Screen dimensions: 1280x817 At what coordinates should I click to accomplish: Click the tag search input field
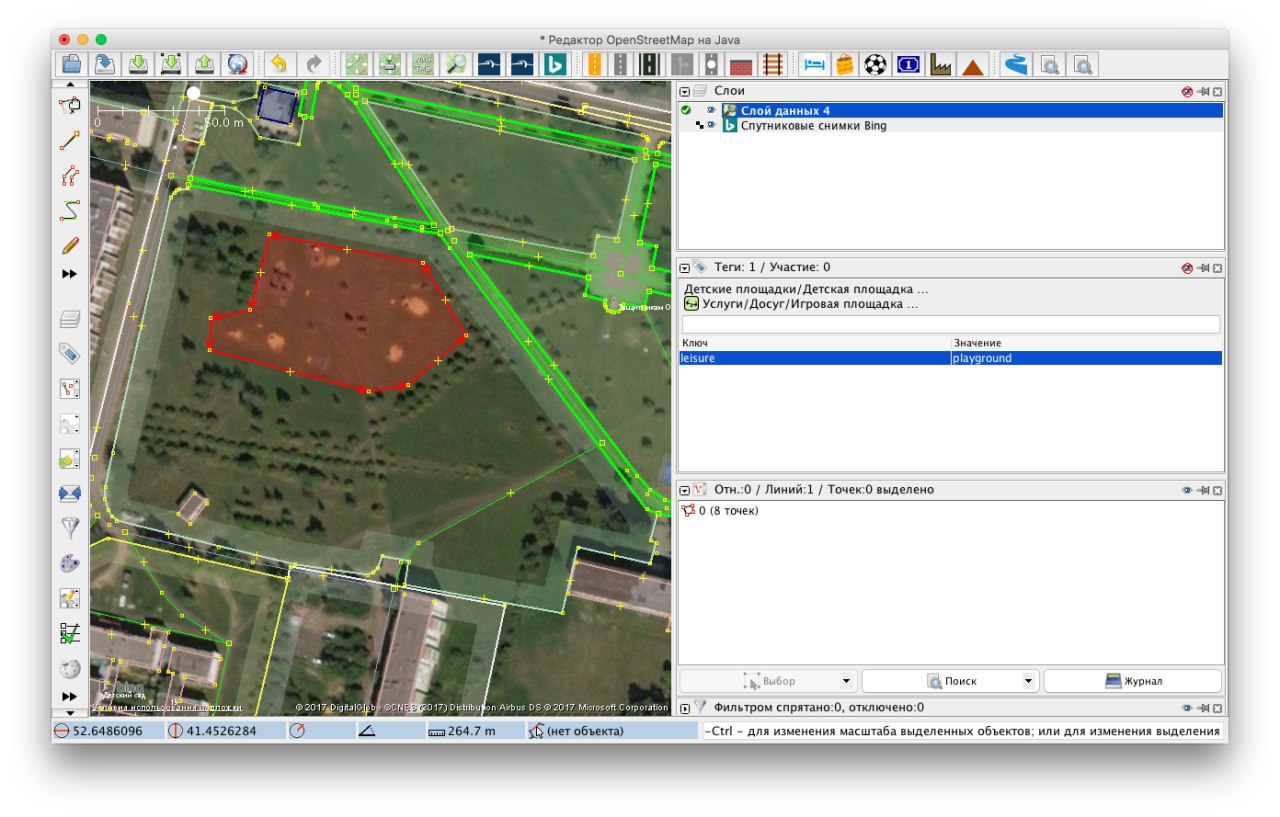pos(950,324)
